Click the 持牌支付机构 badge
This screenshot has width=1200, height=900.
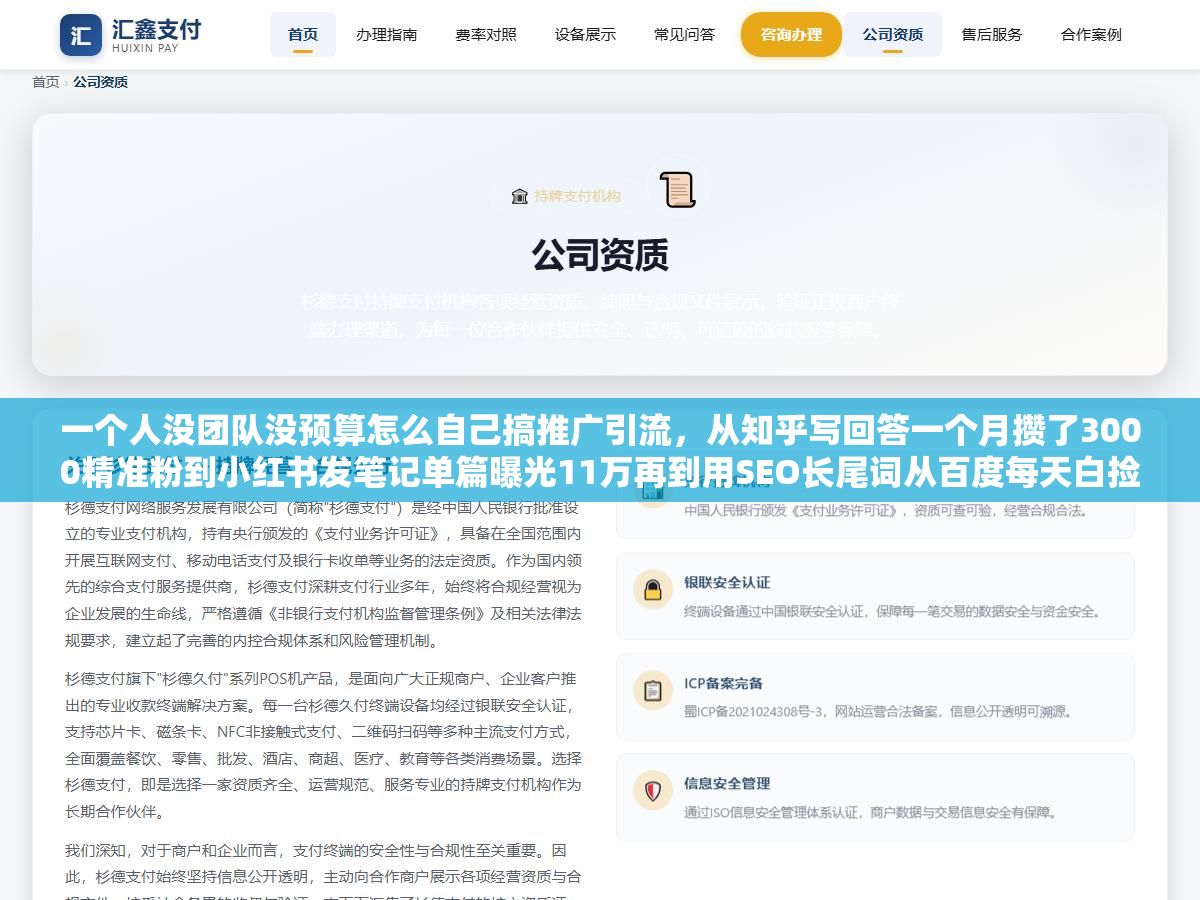tap(566, 196)
